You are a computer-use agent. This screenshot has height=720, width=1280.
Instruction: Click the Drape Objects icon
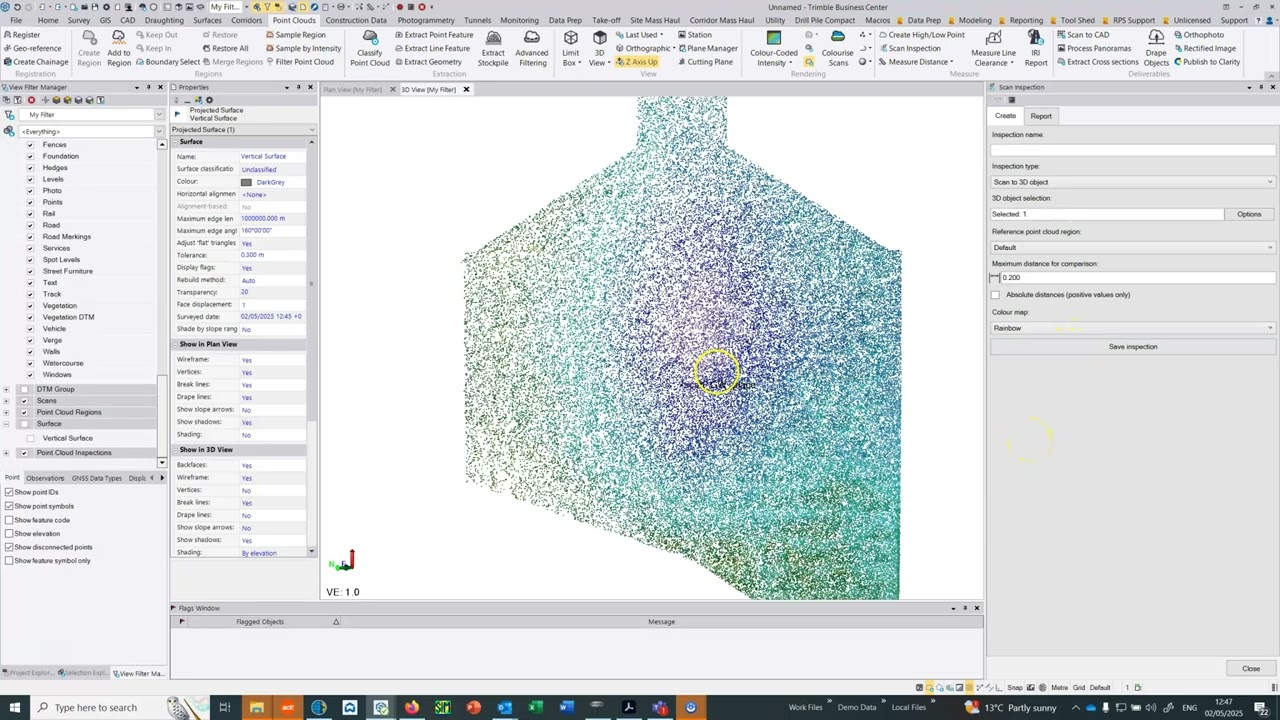click(1156, 48)
